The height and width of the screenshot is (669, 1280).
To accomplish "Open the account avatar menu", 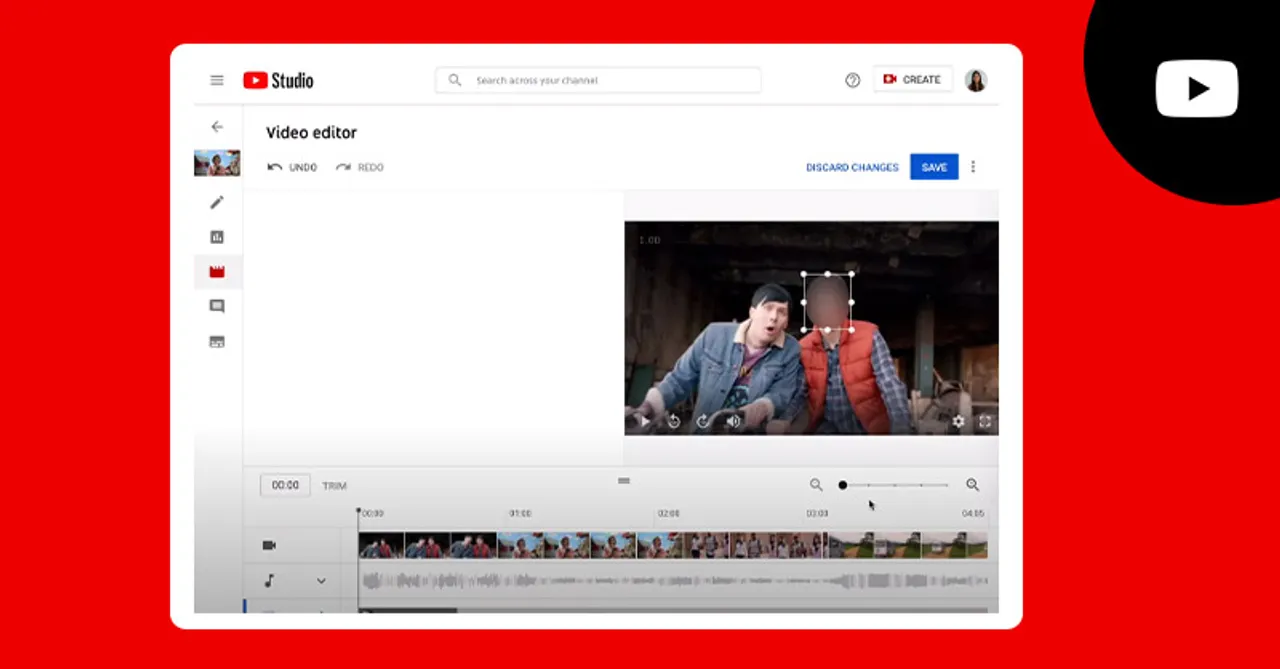I will pos(976,80).
